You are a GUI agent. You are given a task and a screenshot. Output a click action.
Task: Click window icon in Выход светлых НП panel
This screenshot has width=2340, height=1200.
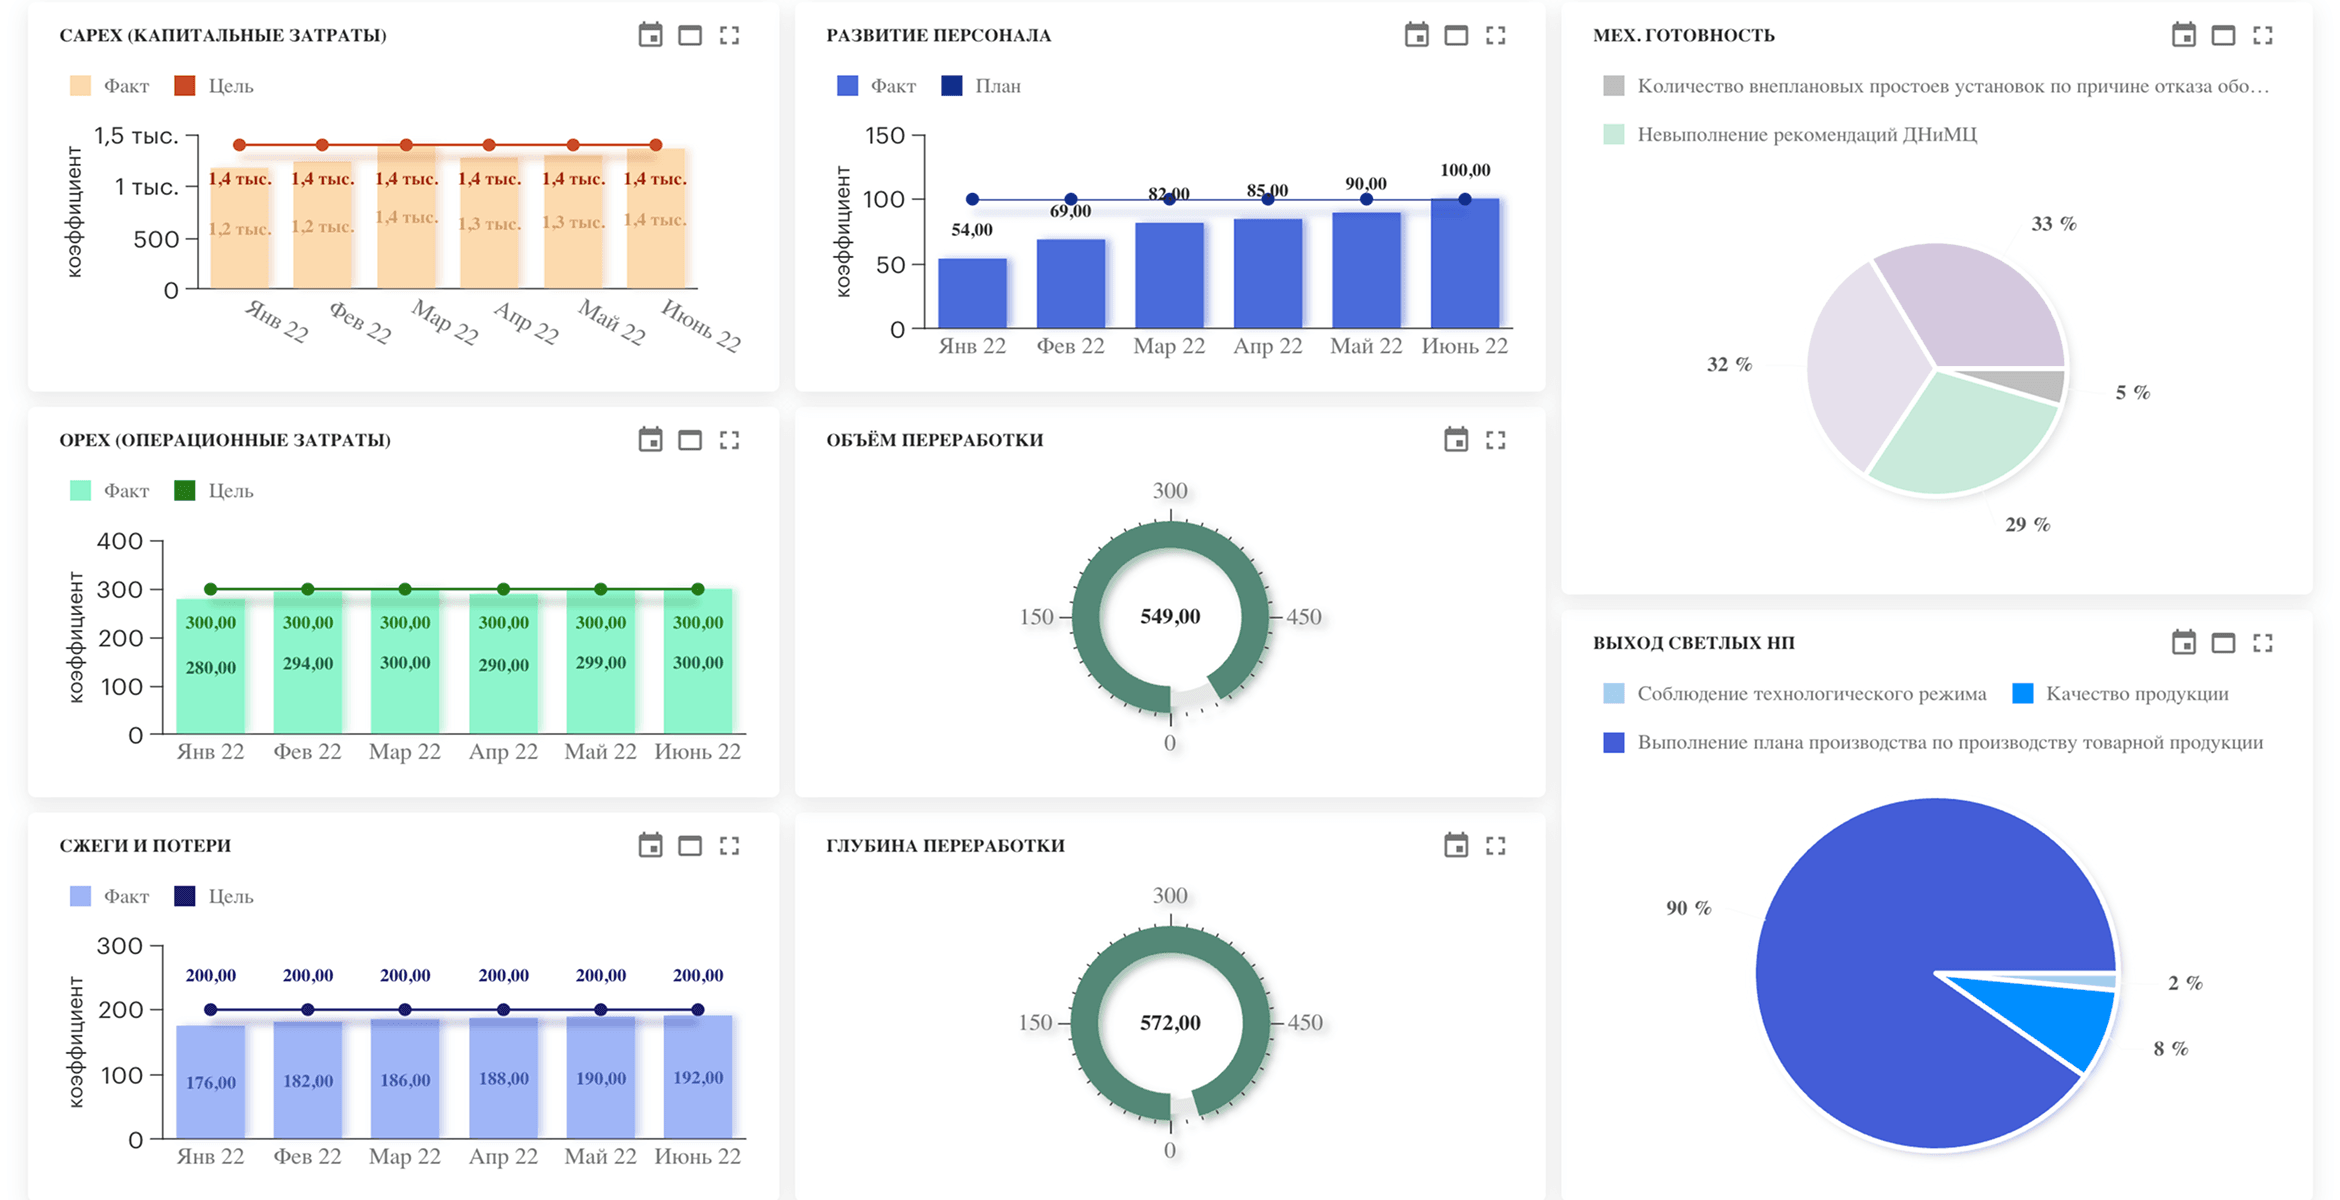[x=2223, y=643]
